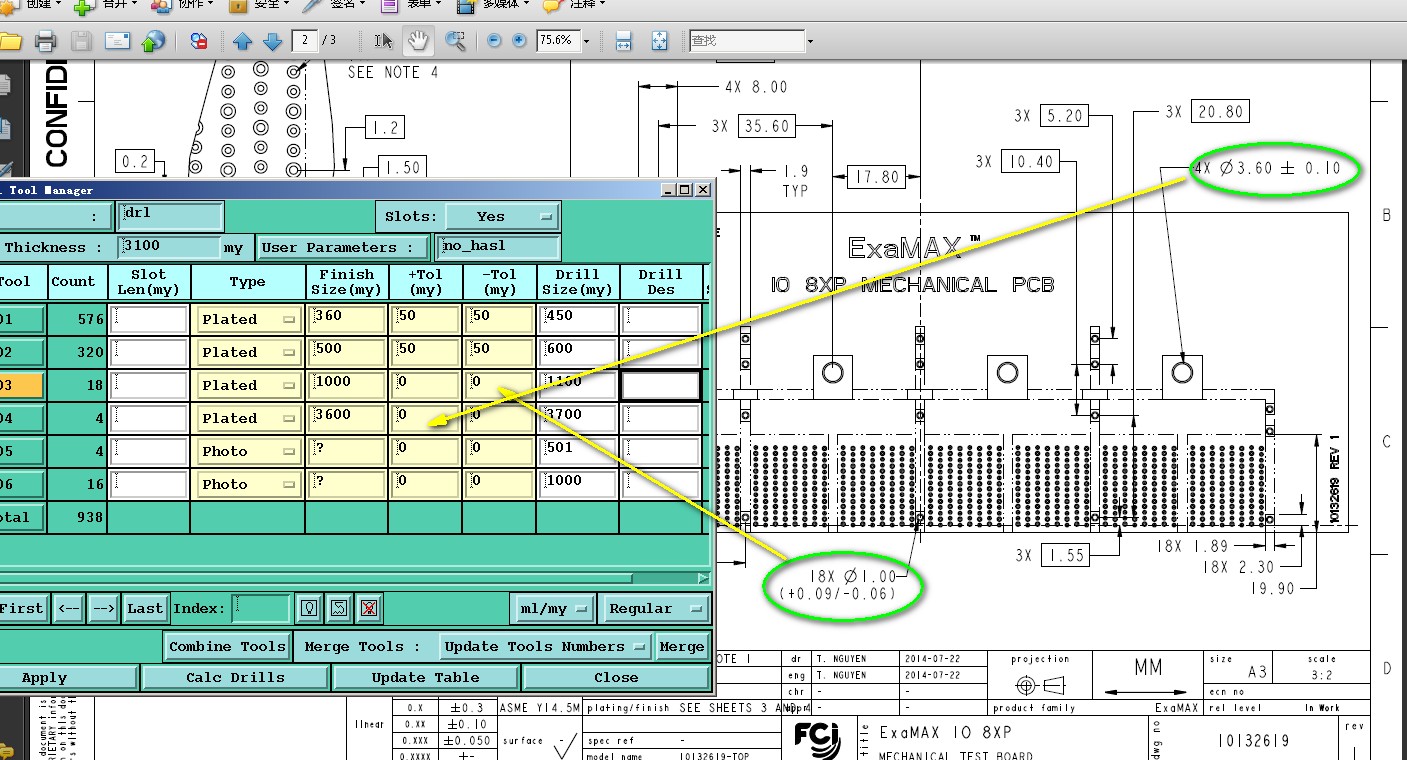Click the Index input field
Viewport: 1407px width, 760px height.
click(x=261, y=608)
